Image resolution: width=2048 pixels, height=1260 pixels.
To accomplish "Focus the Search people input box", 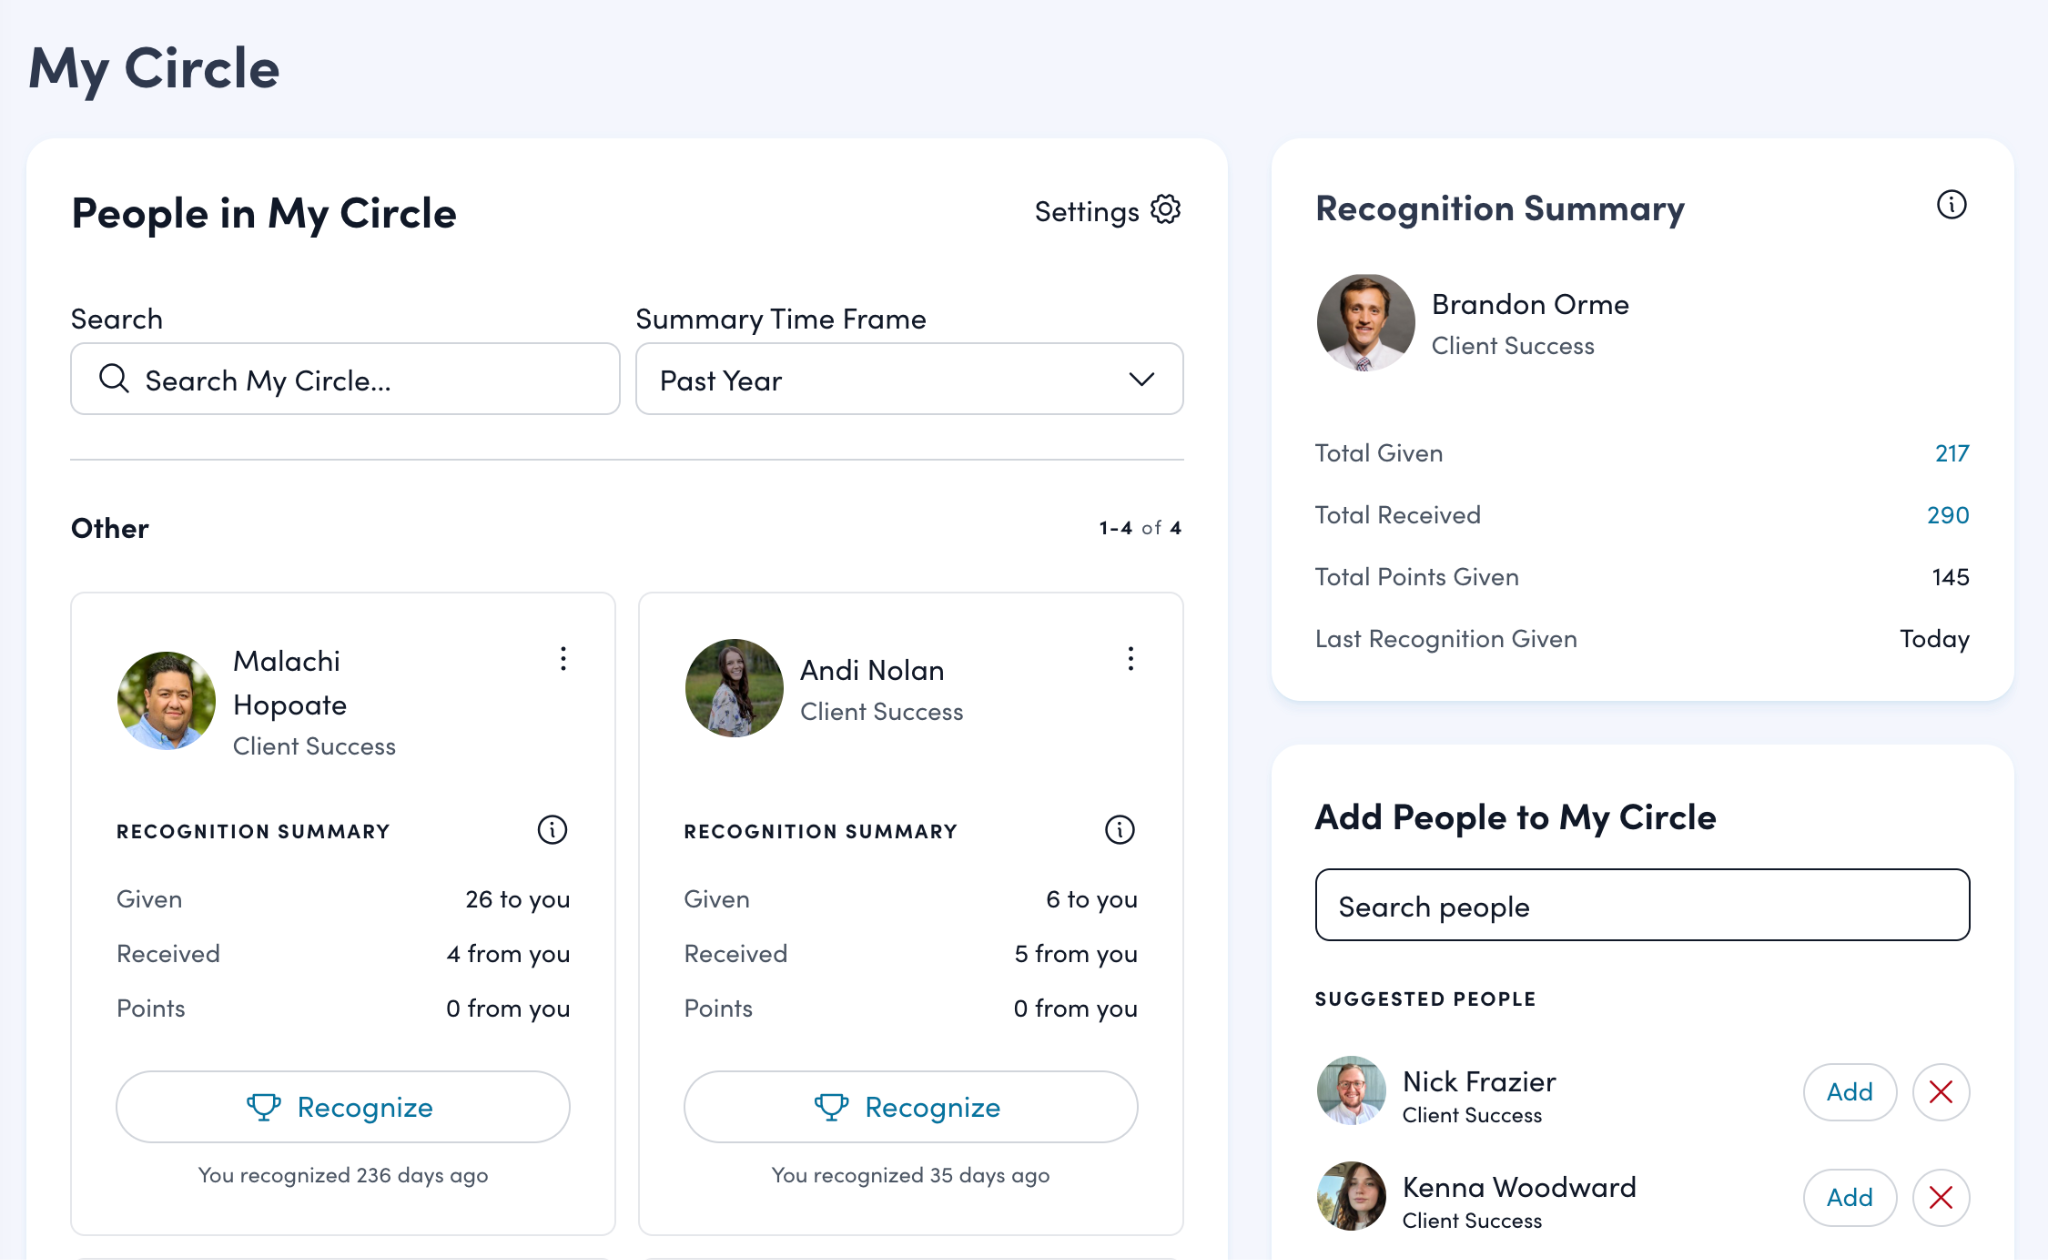I will (x=1642, y=906).
